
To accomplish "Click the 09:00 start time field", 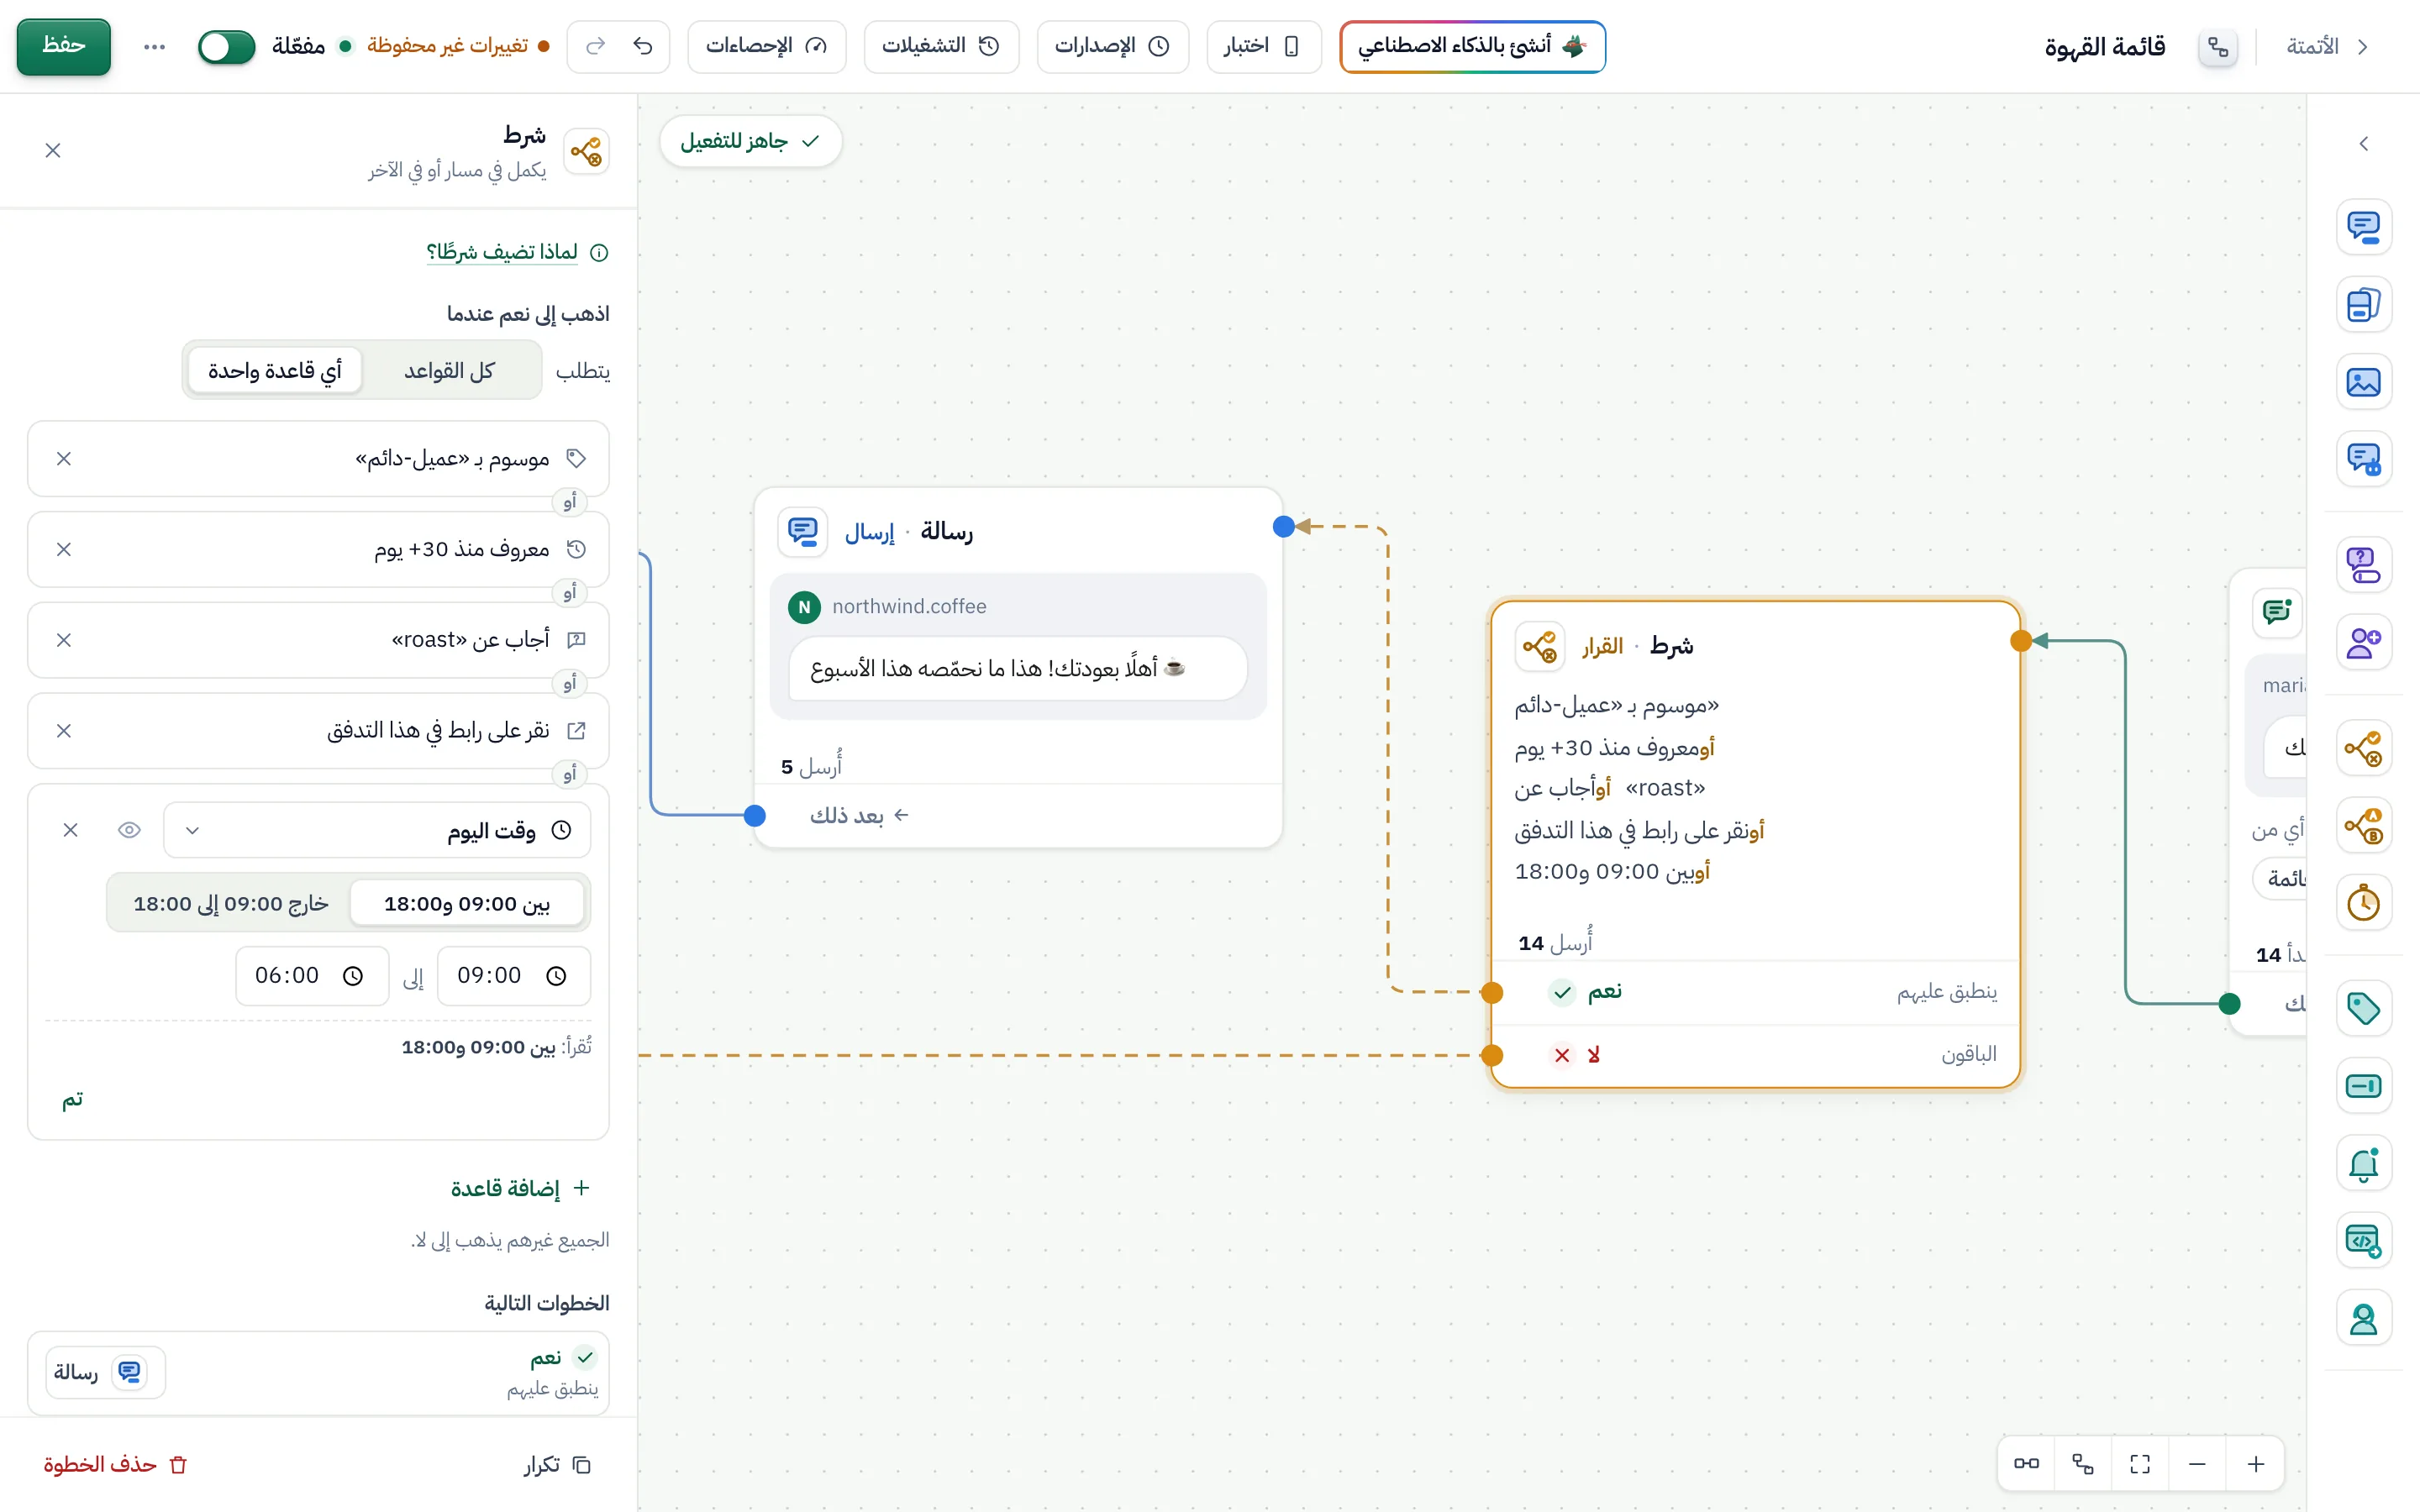I will (514, 976).
